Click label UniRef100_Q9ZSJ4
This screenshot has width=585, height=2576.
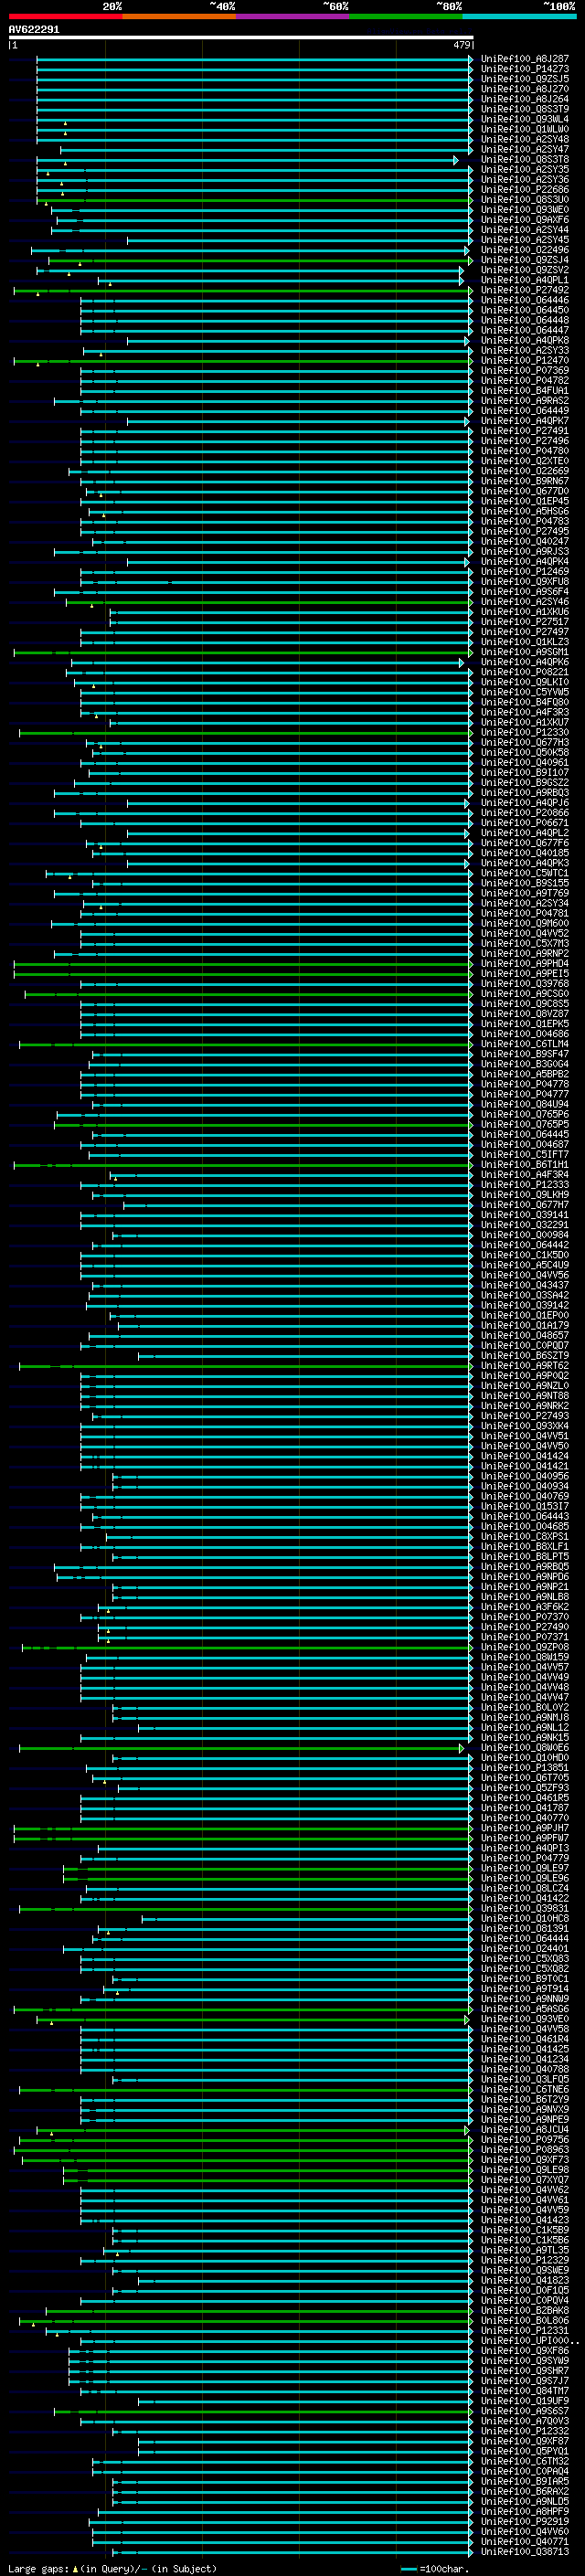coord(525,260)
